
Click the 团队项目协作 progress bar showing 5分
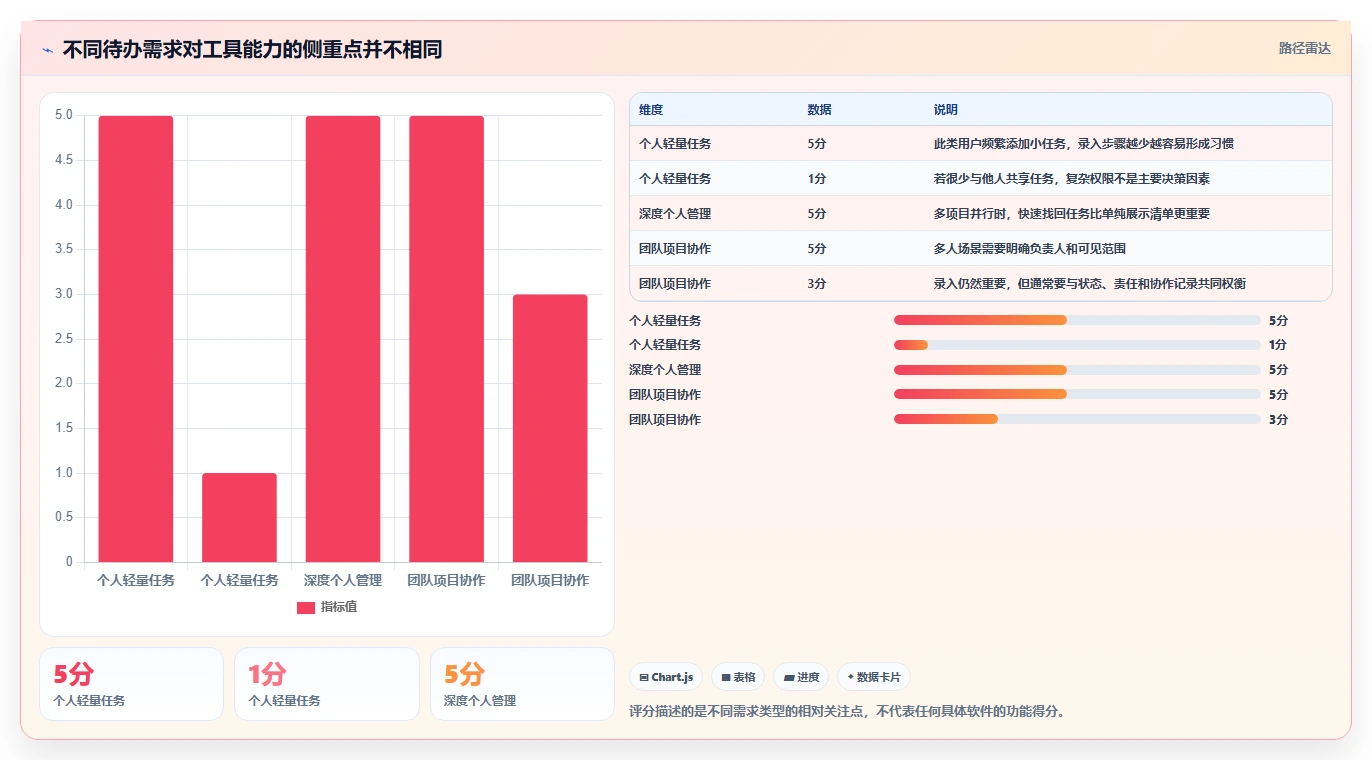1077,394
